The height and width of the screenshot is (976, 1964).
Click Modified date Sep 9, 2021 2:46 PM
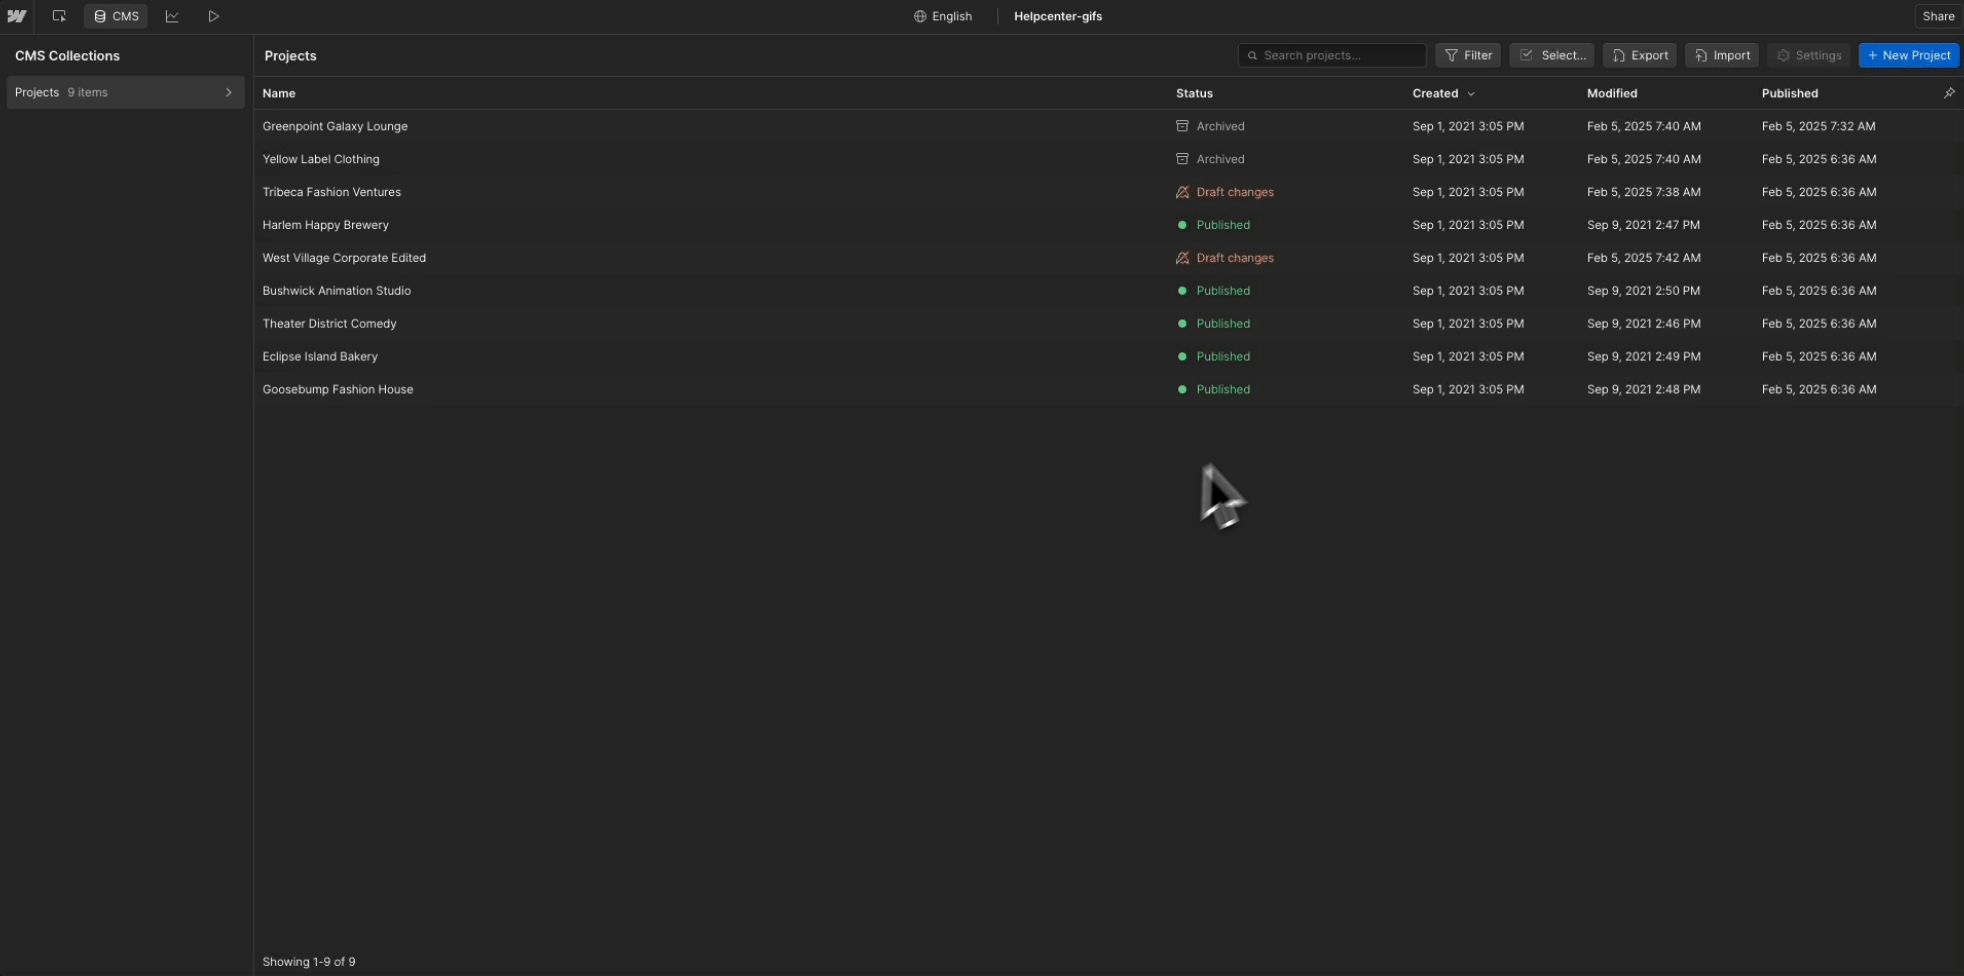1644,324
